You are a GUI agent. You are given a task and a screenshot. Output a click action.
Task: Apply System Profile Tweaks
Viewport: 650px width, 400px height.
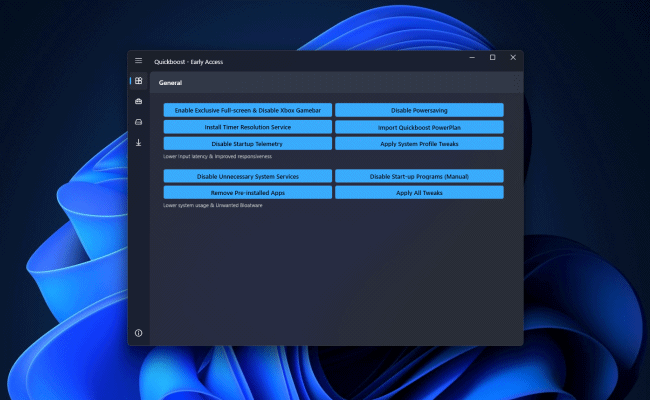[x=418, y=144]
